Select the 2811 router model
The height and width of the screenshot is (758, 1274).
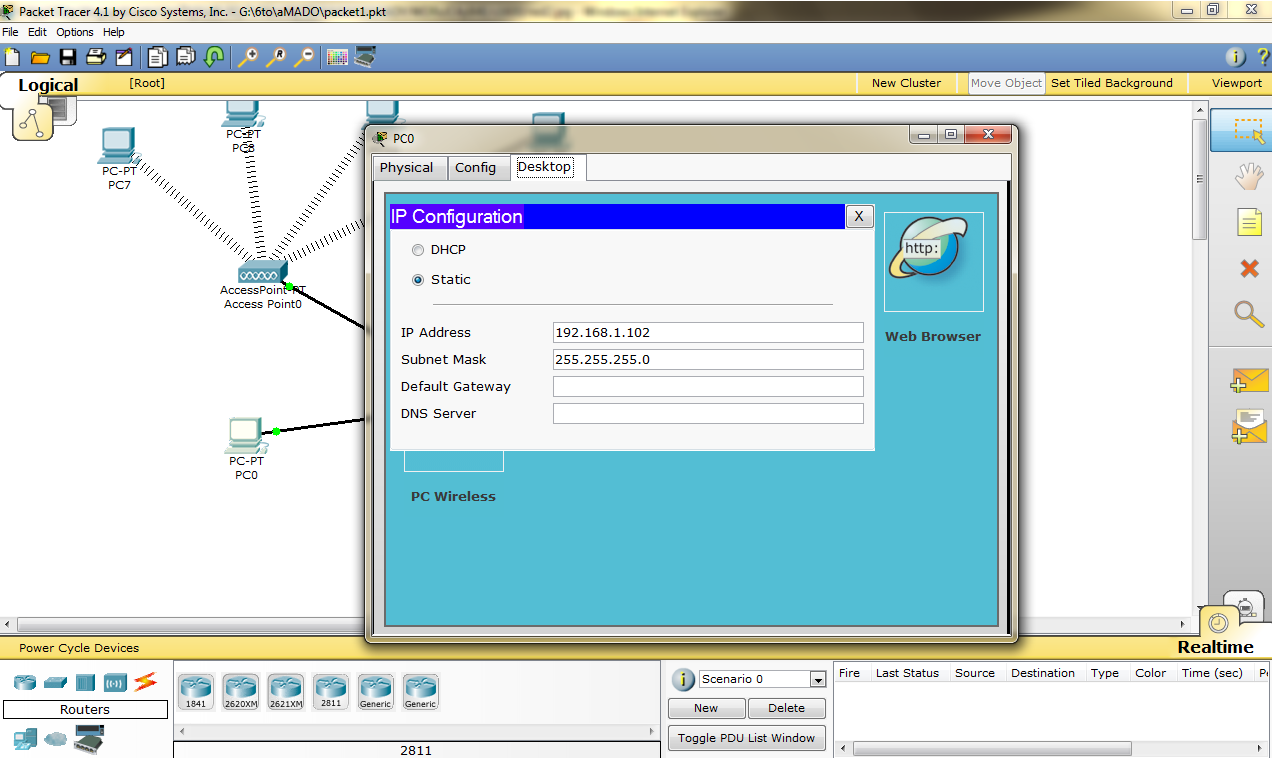330,691
